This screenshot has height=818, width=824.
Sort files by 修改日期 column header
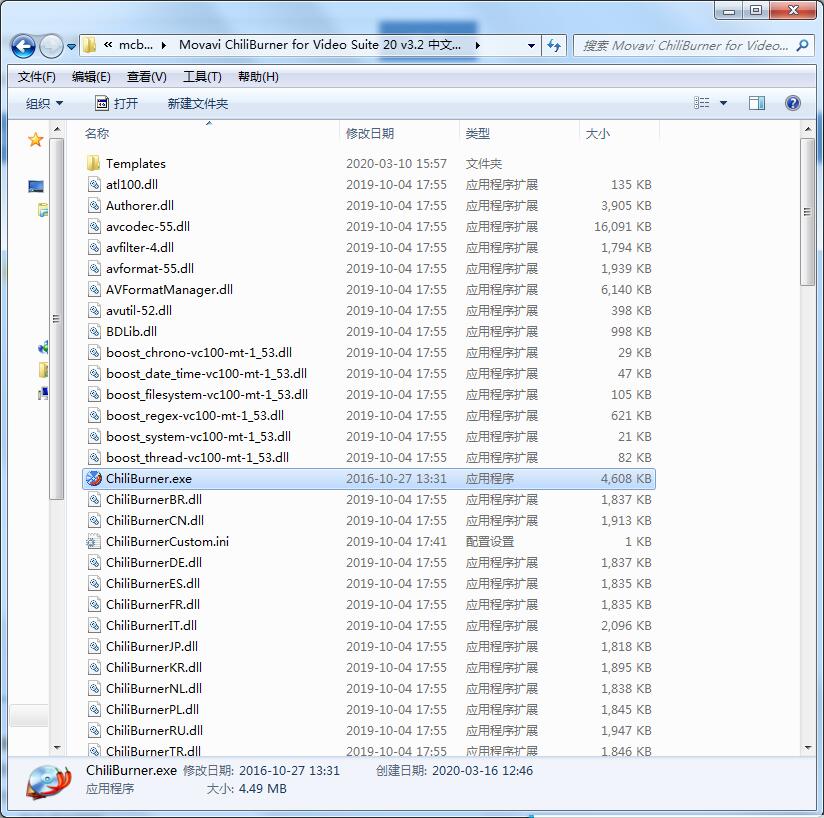click(370, 133)
